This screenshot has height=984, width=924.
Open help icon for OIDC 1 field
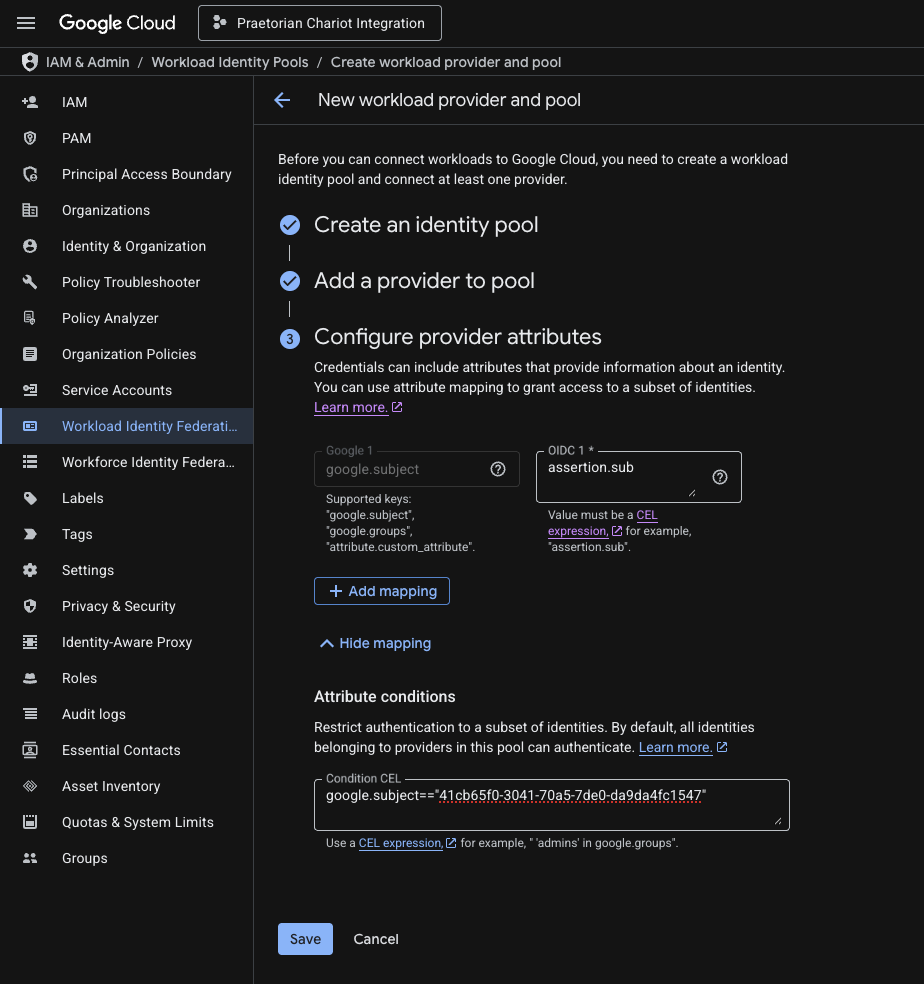[720, 478]
